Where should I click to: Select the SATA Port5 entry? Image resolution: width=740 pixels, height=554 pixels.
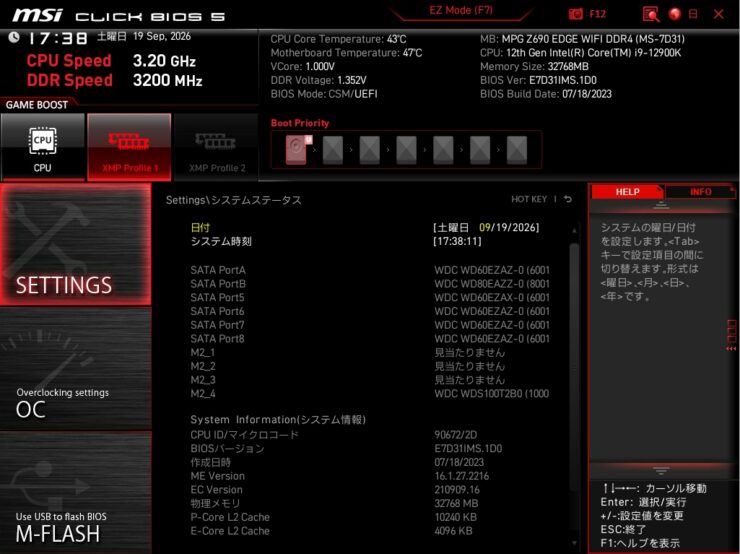pyautogui.click(x=370, y=297)
